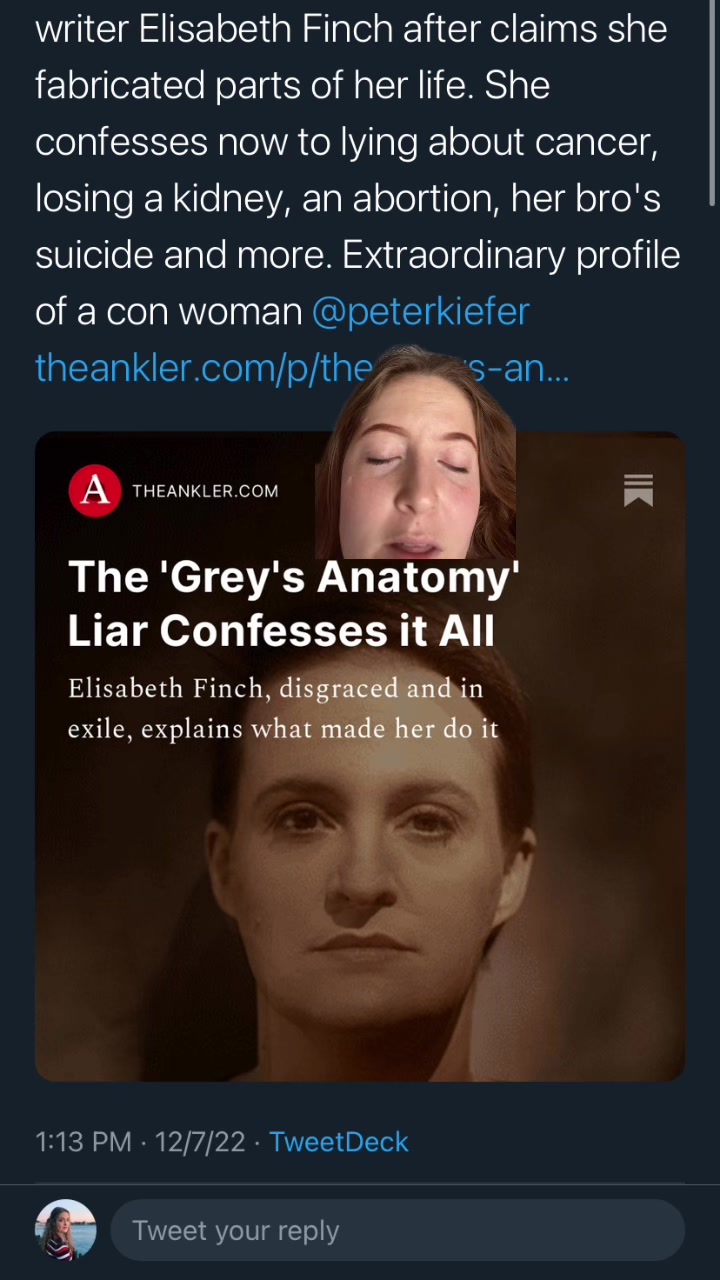Click the scrollbar on the right edge
This screenshot has height=1280, width=720.
click(x=711, y=100)
